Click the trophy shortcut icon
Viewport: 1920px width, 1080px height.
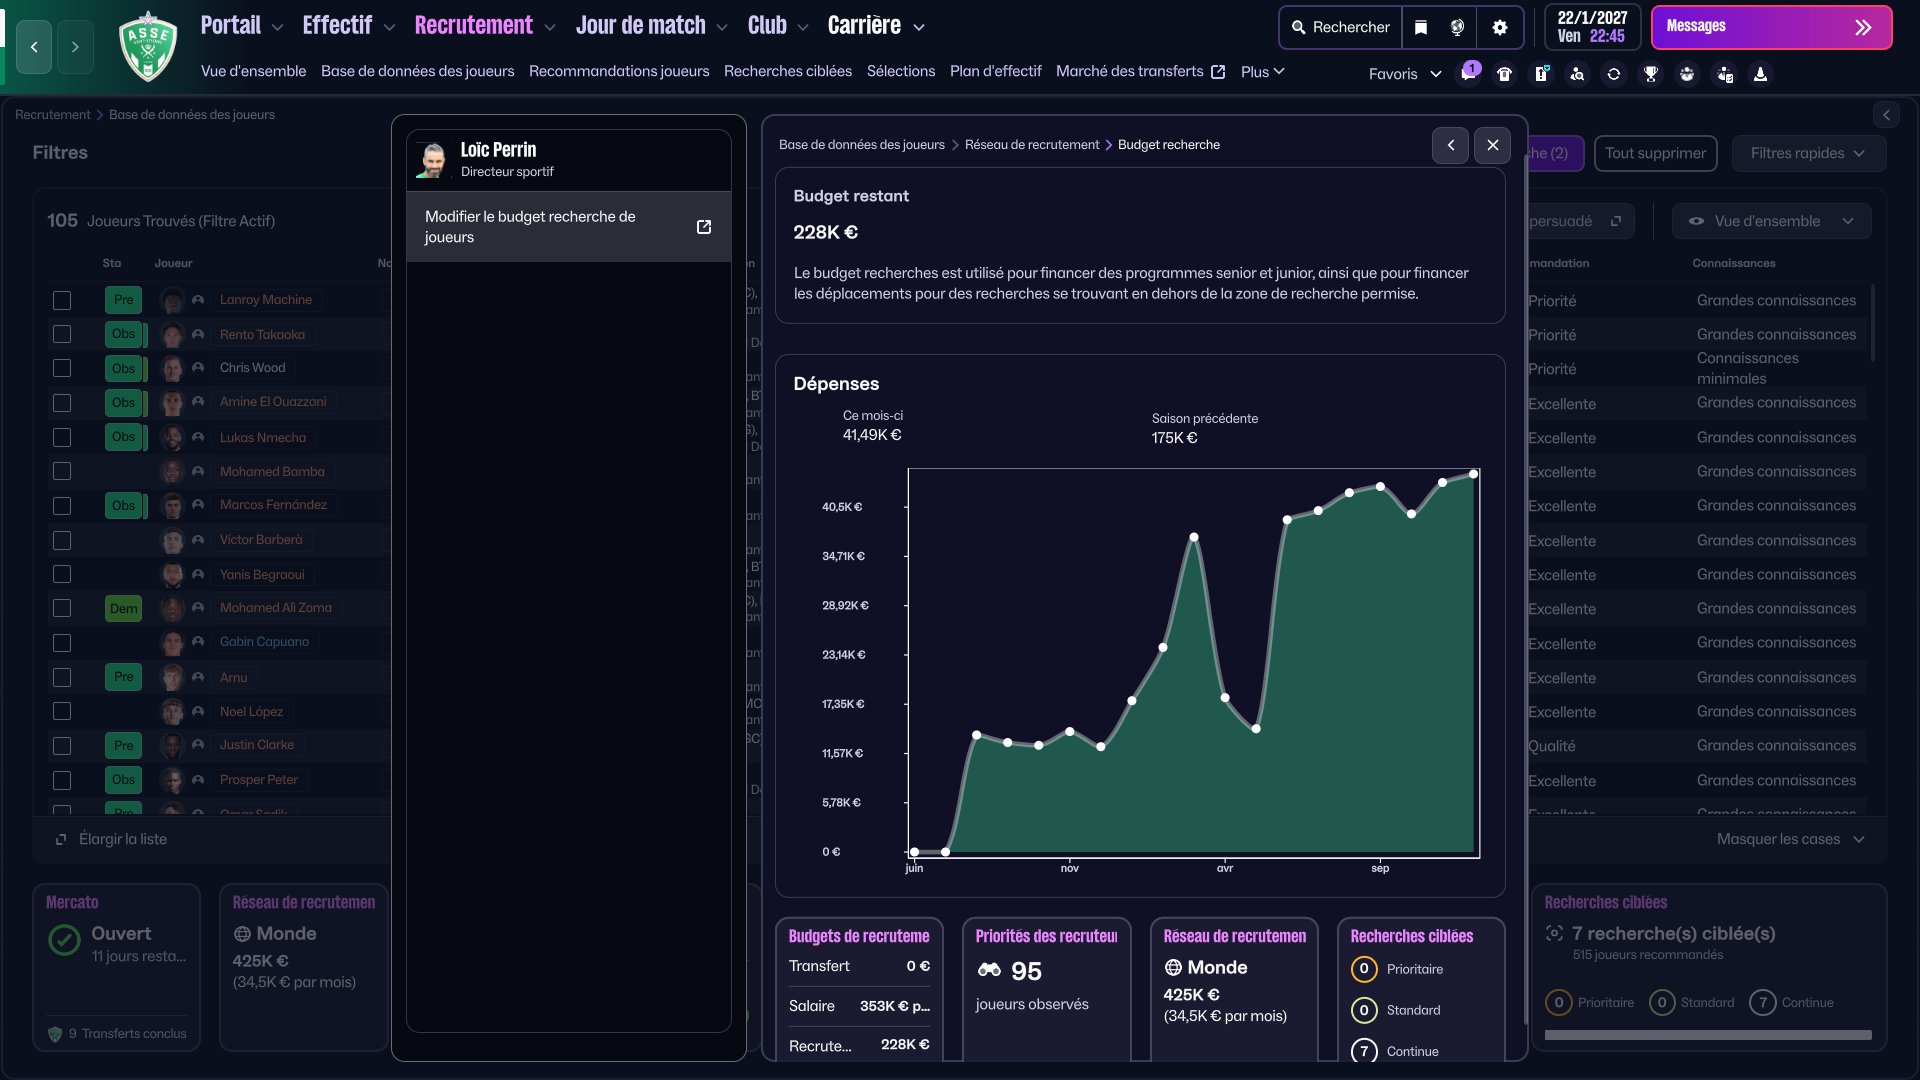(1651, 74)
